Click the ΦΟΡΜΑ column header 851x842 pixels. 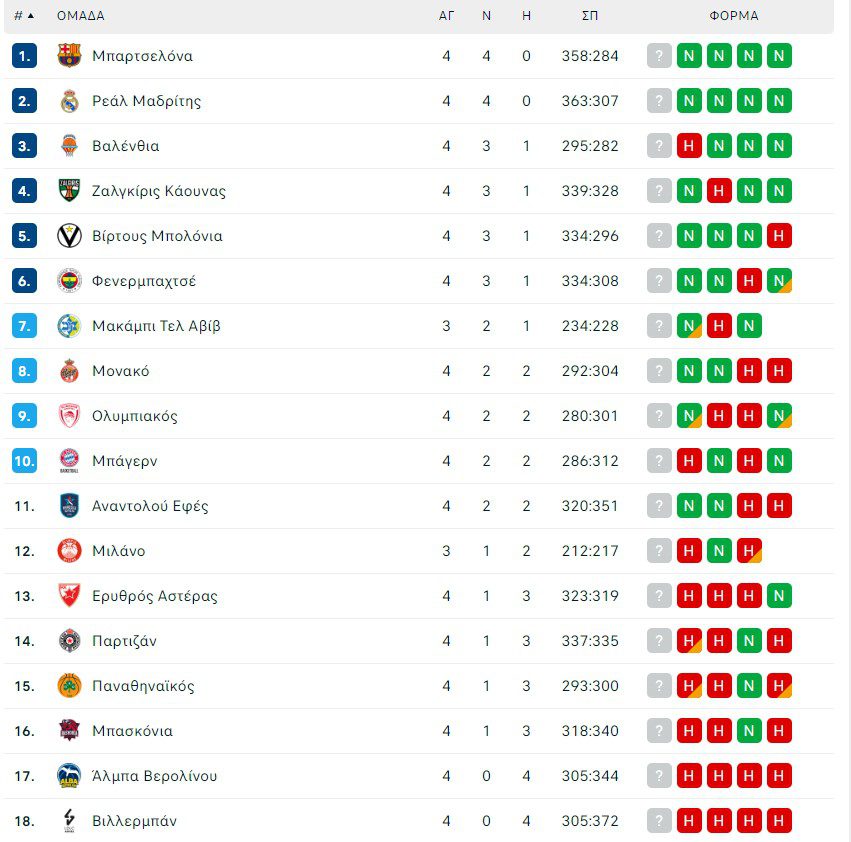coord(734,16)
